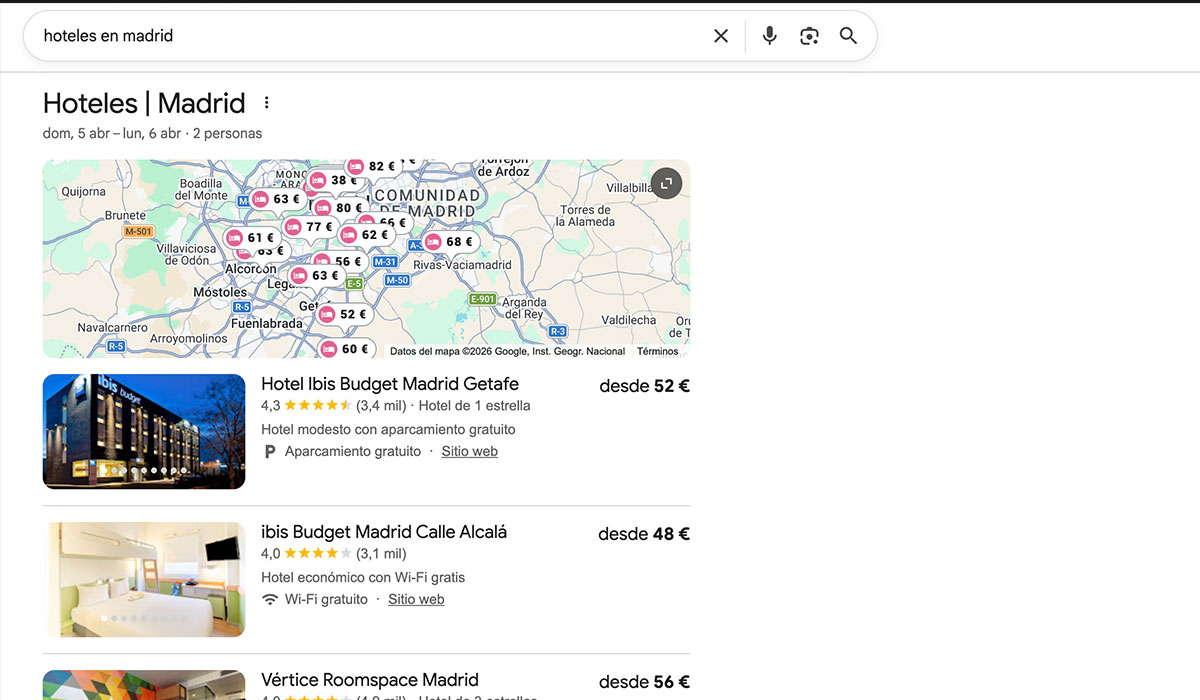Click the 'desde 52 €' price
1200x700 pixels.
tap(645, 386)
